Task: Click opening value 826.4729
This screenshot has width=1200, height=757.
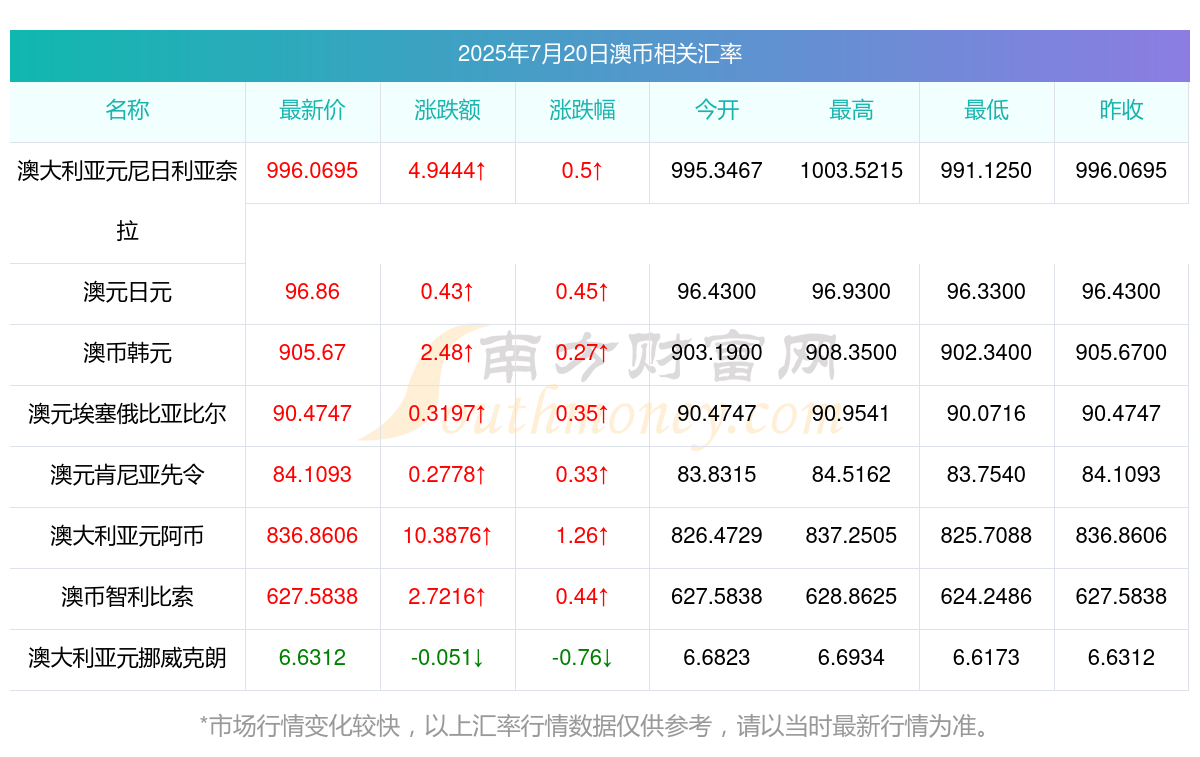Action: click(717, 536)
